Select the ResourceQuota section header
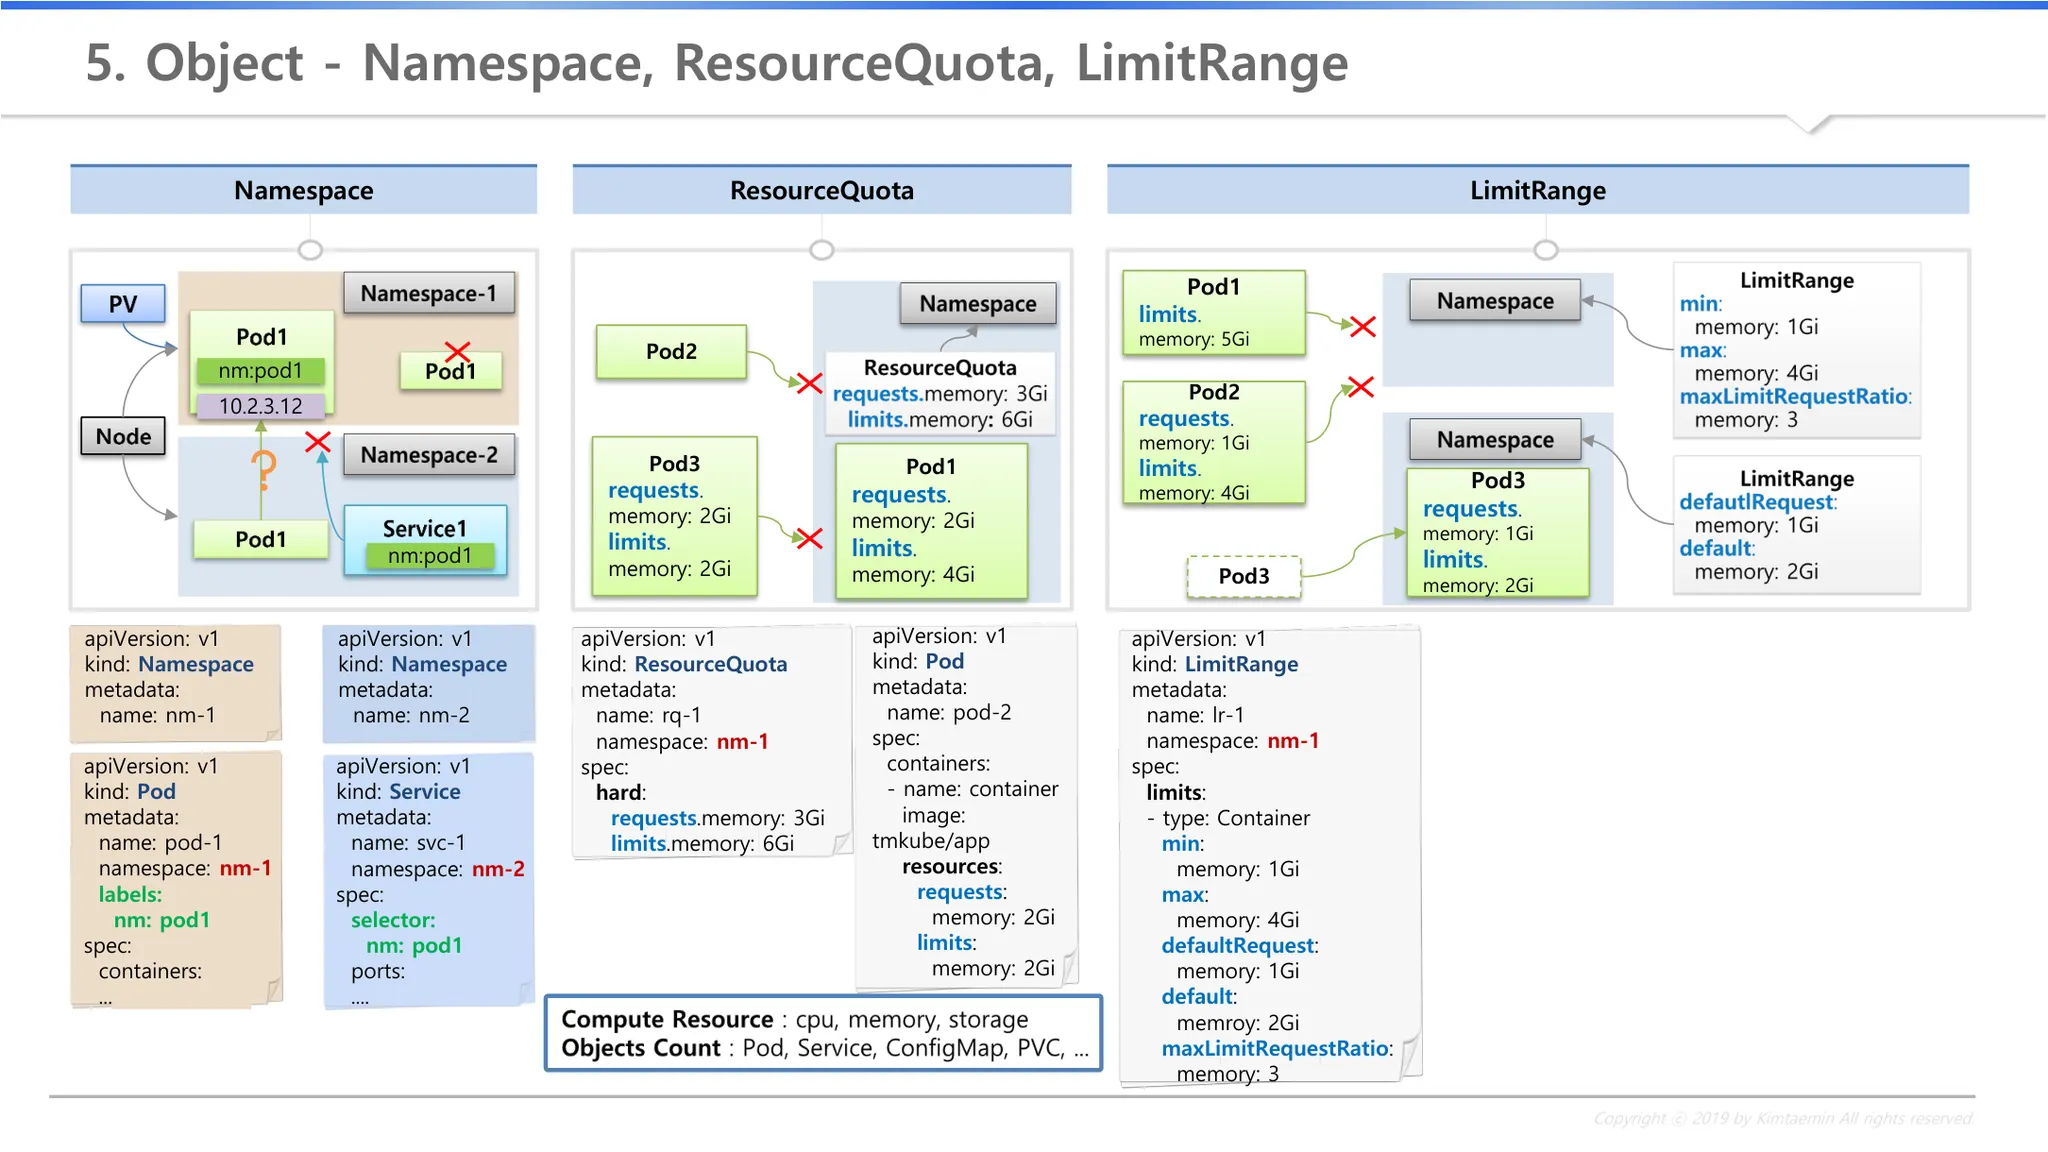This screenshot has height=1152, width=2048. click(x=822, y=190)
